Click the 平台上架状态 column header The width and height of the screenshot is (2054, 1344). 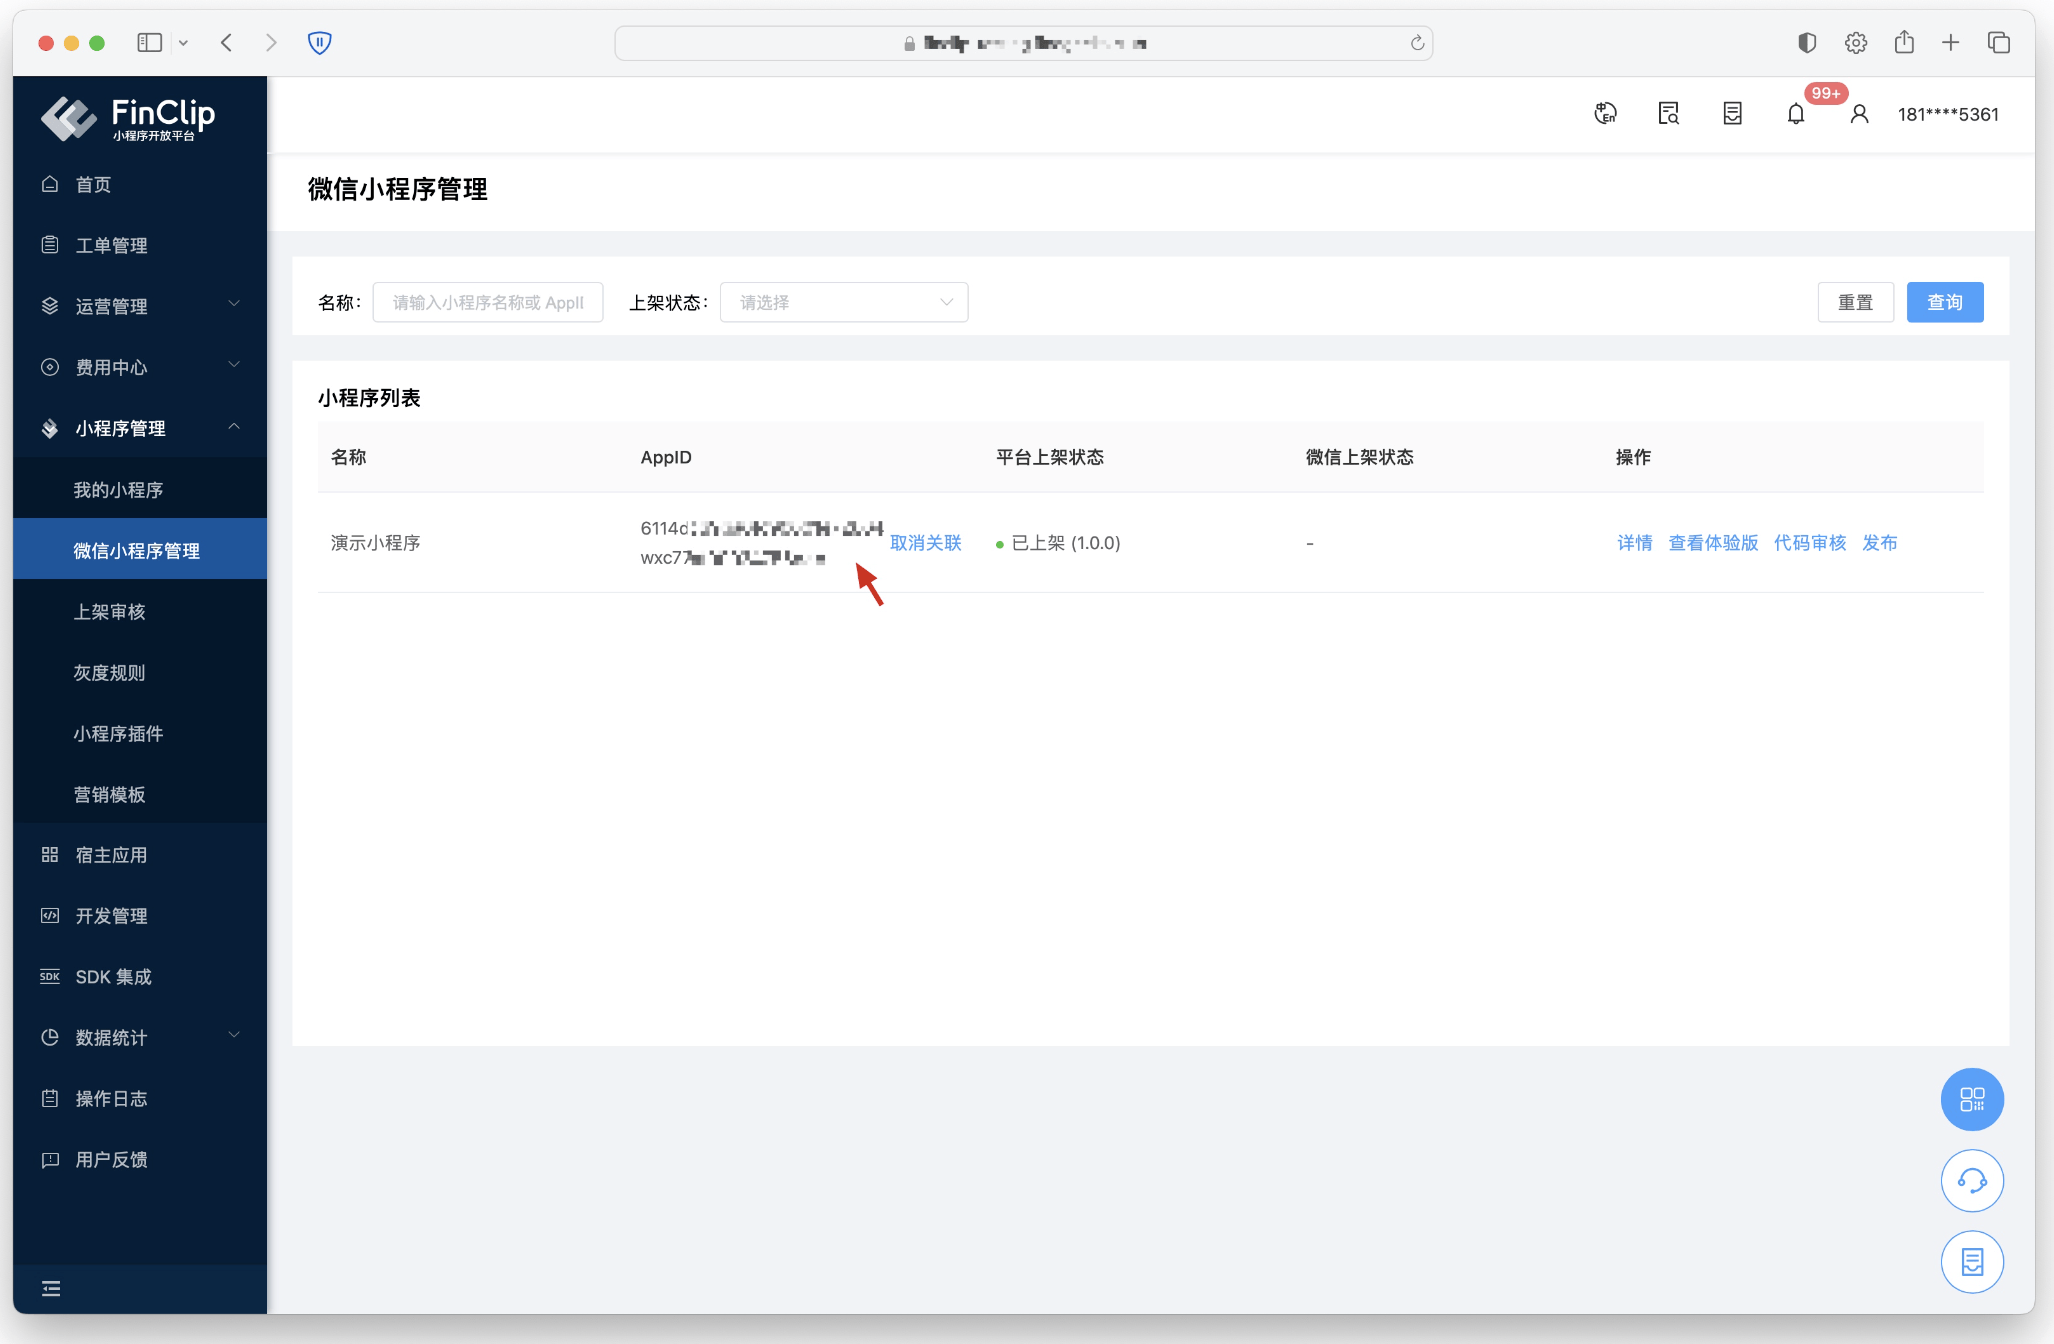(x=1050, y=457)
